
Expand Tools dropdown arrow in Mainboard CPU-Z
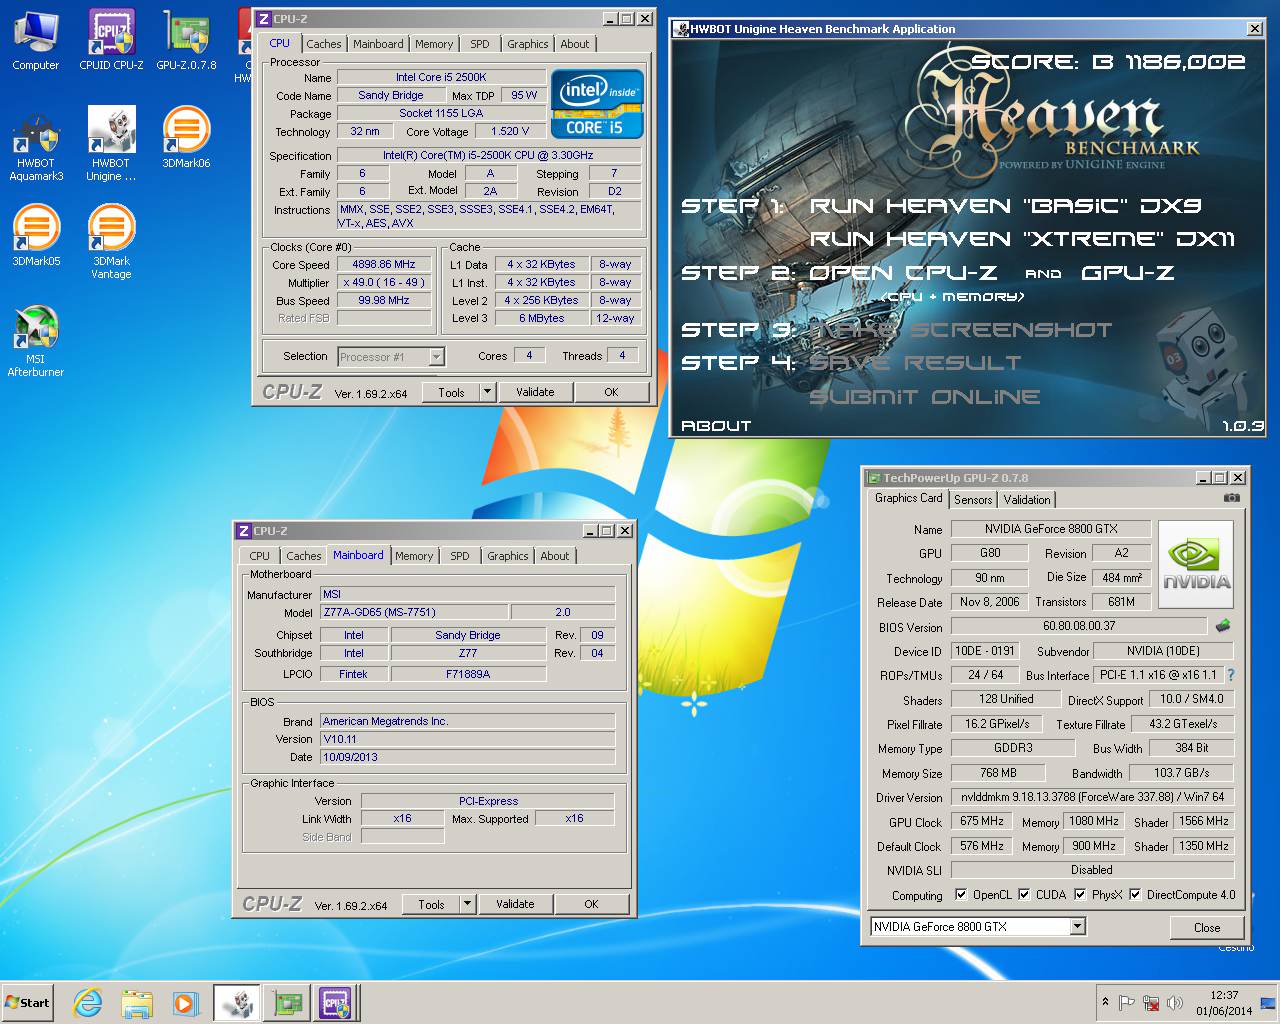tap(467, 904)
